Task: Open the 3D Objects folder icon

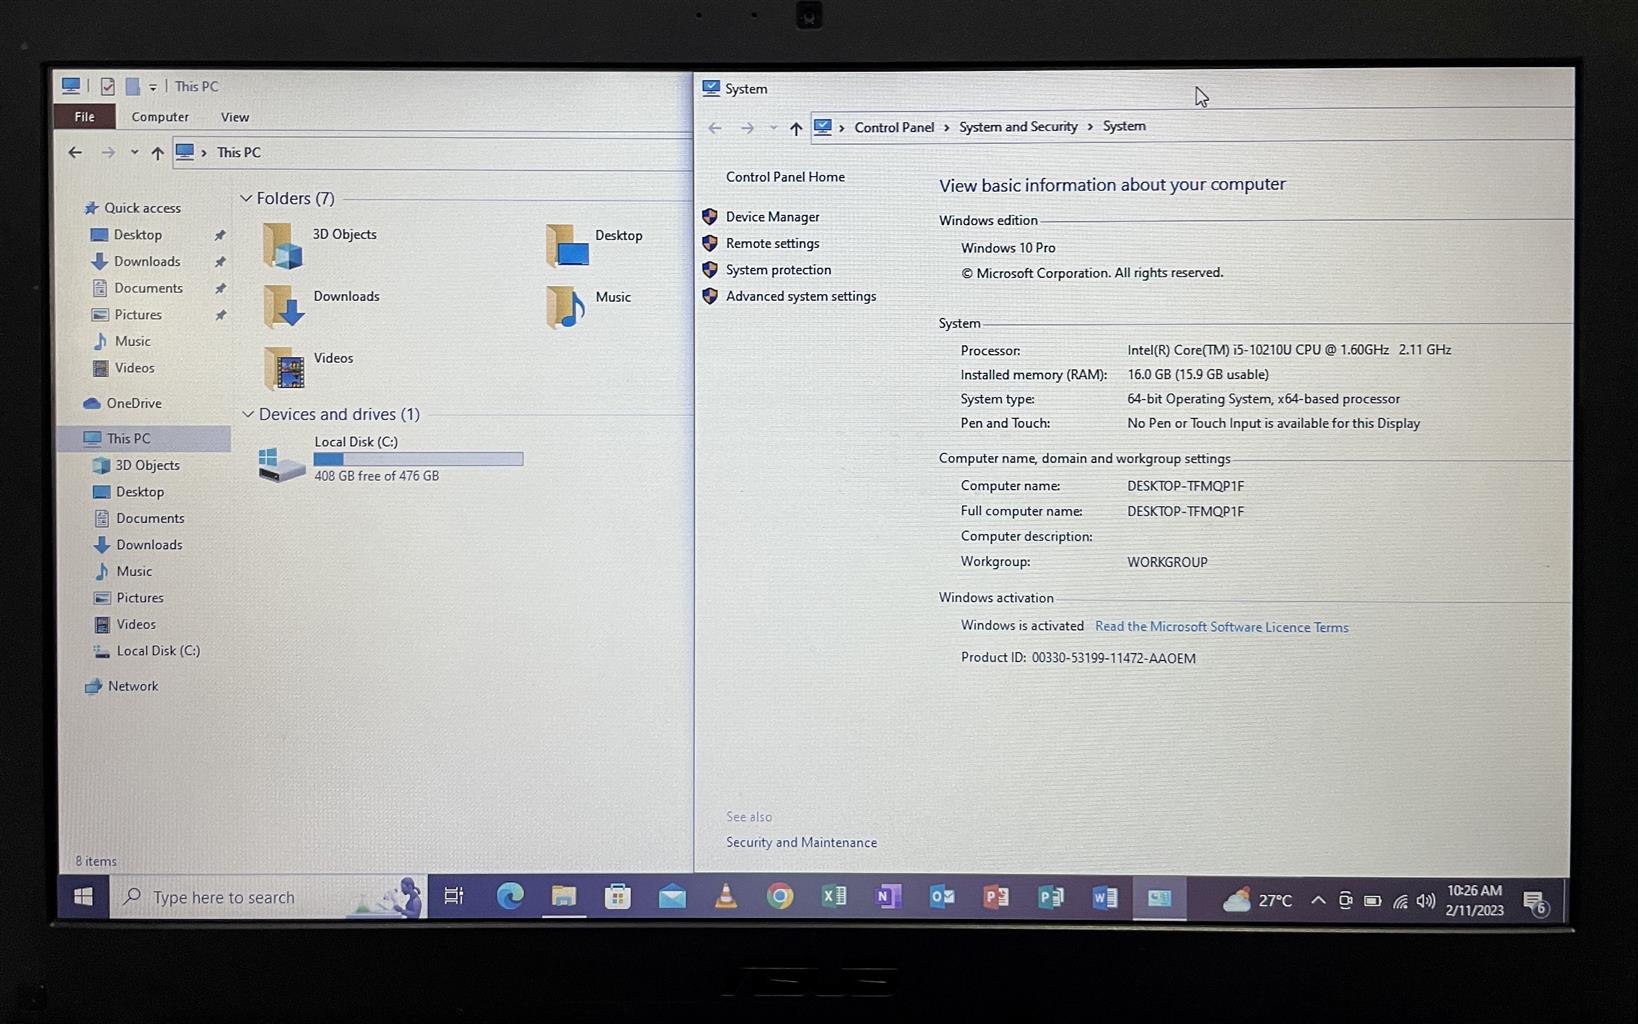Action: coord(283,246)
